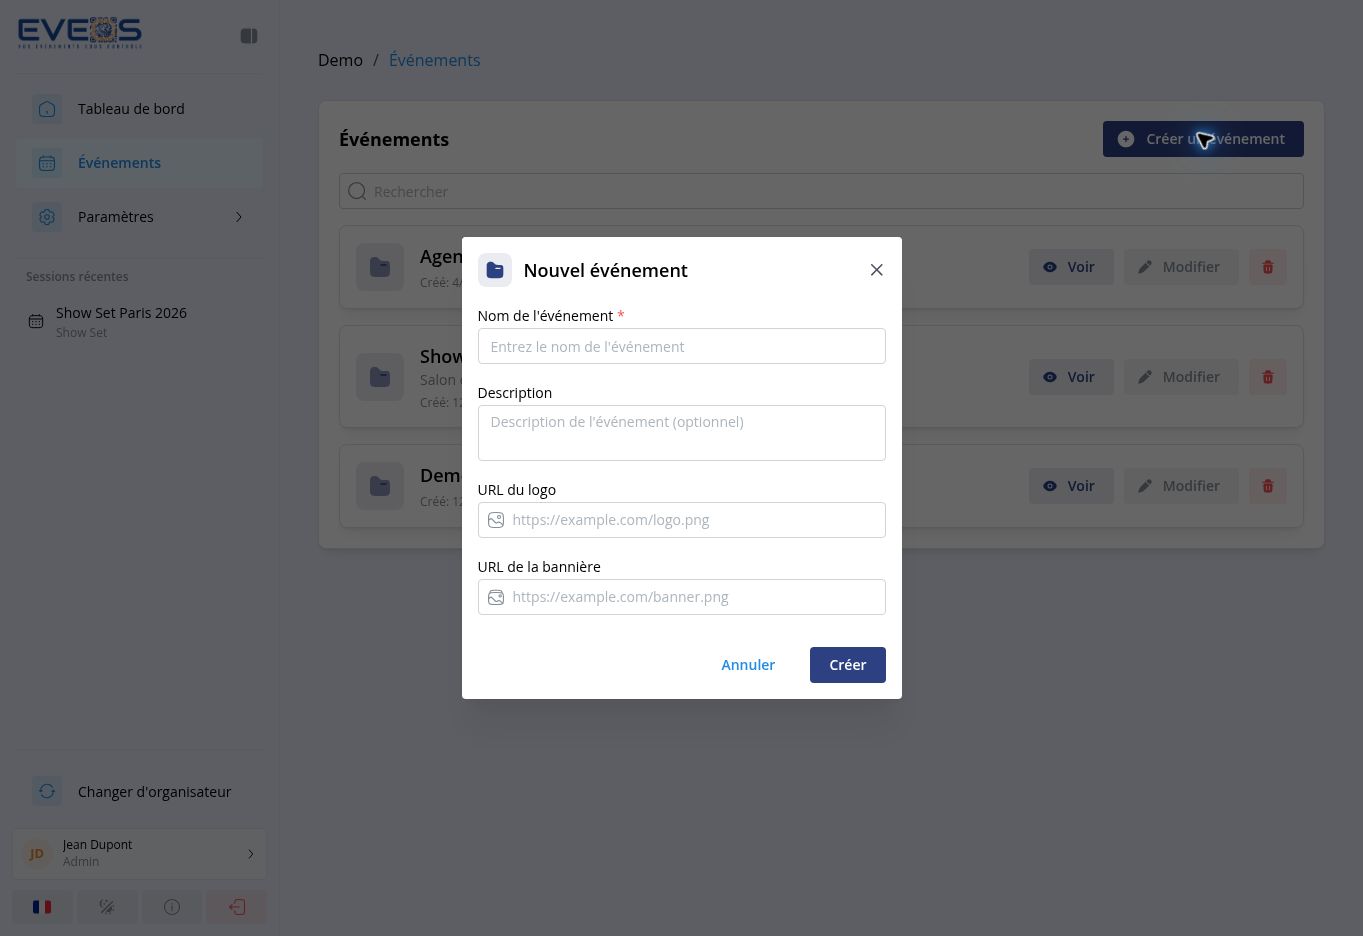Click Modifier on the 'Dem' event row

click(x=1181, y=486)
